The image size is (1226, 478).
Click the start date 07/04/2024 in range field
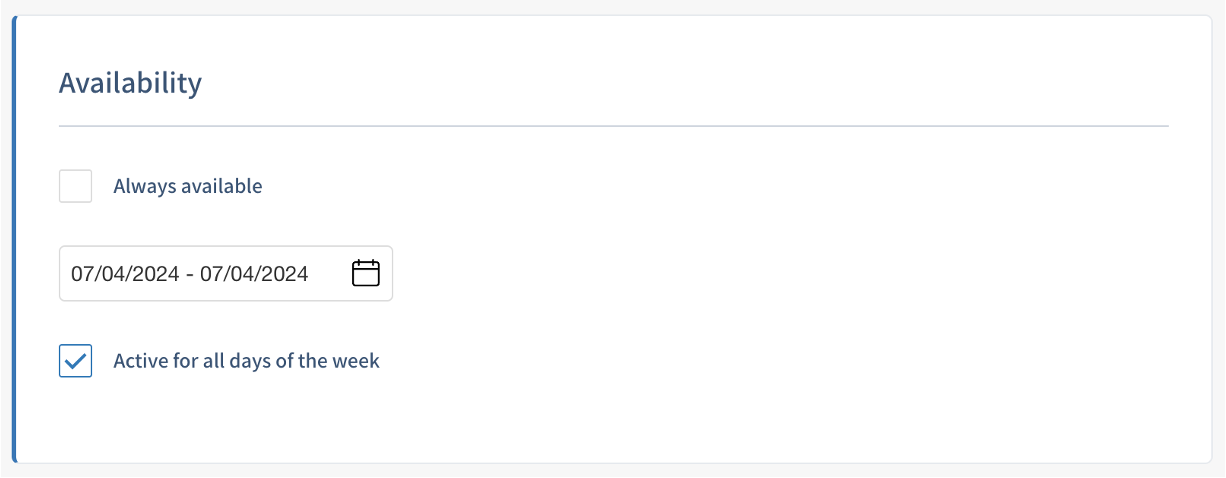[x=125, y=273]
